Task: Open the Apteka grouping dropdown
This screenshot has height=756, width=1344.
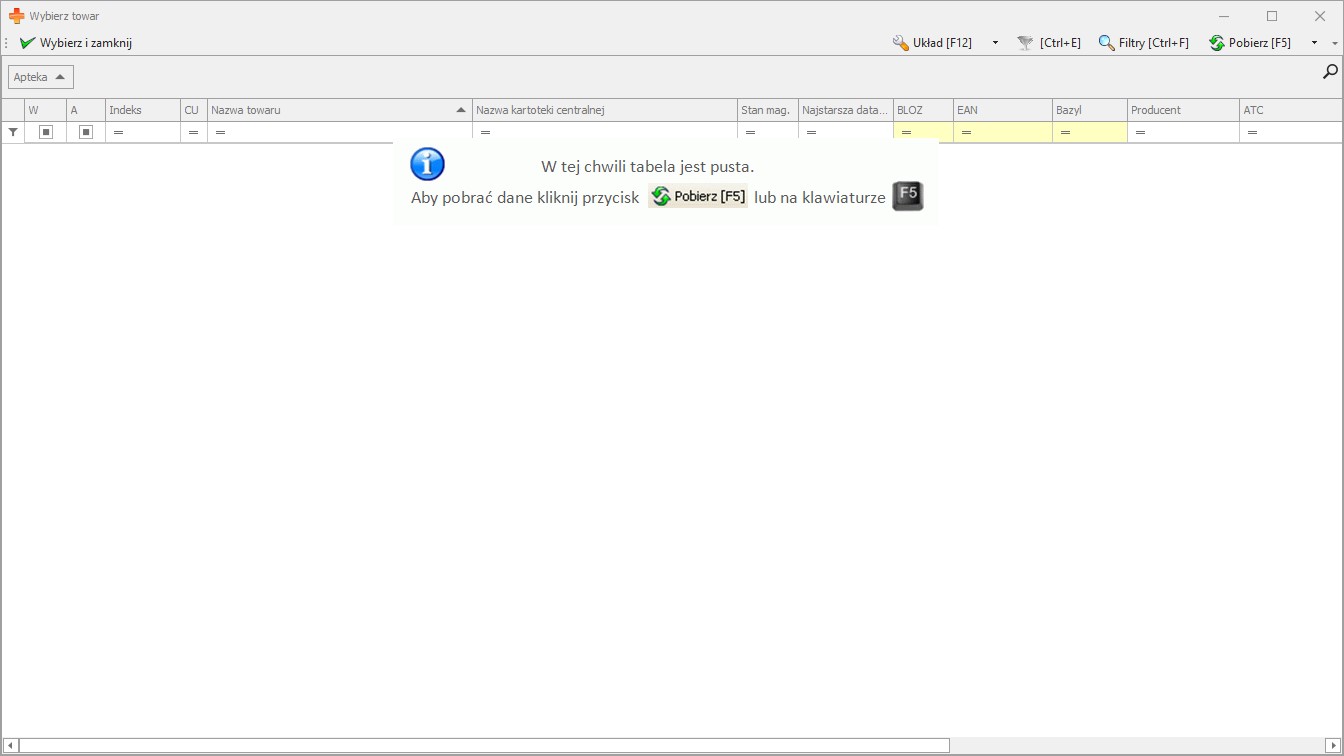Action: [40, 77]
